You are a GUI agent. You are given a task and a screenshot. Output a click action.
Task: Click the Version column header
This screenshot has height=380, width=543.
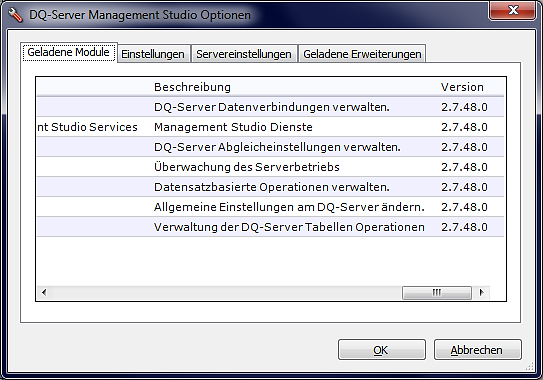462,87
